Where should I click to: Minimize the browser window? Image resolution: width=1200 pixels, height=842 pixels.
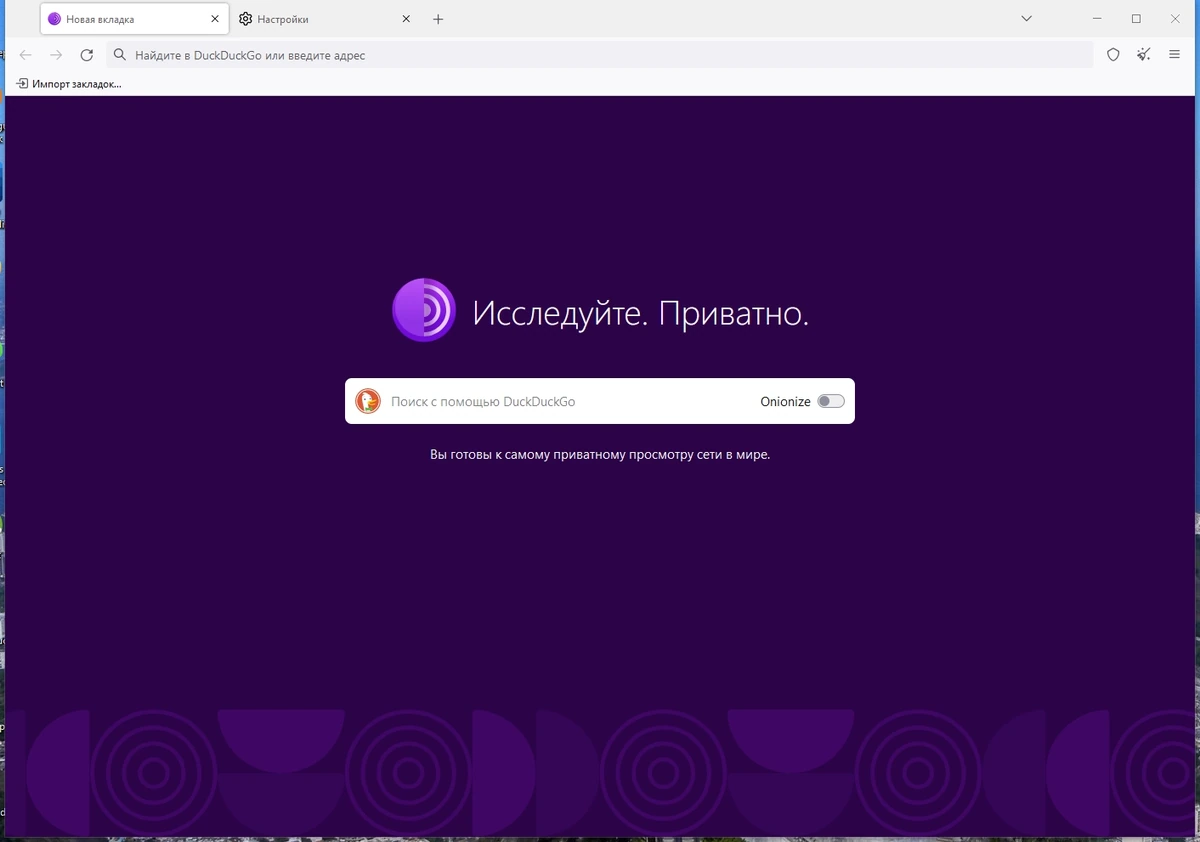tap(1098, 19)
